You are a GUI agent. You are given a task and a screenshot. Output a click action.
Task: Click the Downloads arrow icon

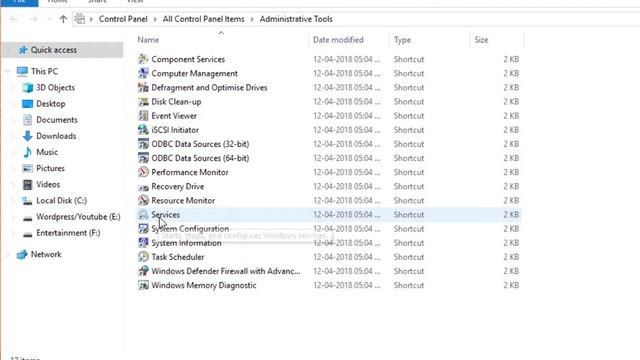(x=27, y=136)
